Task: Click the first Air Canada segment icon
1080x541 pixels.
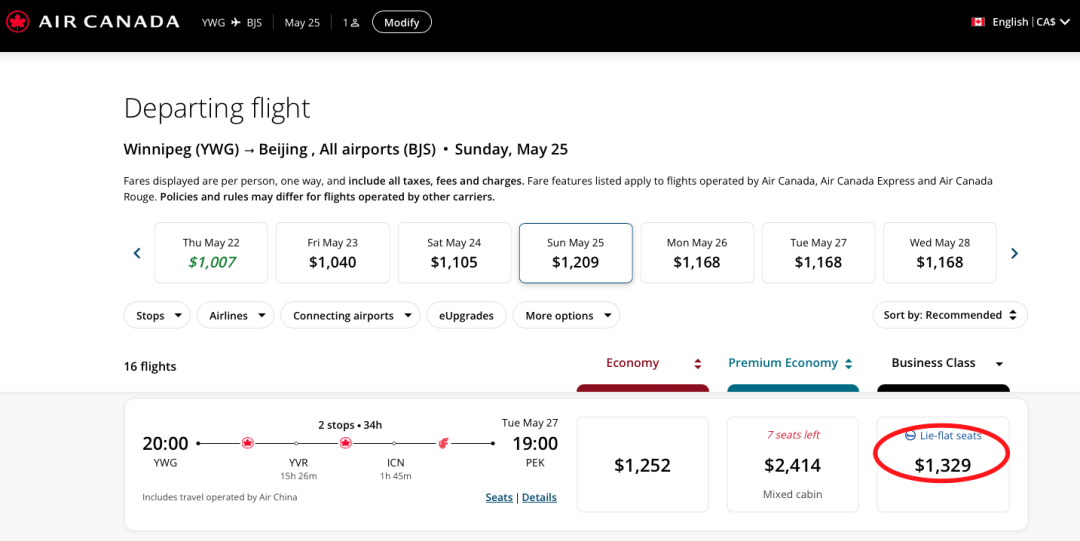Action: point(247,443)
